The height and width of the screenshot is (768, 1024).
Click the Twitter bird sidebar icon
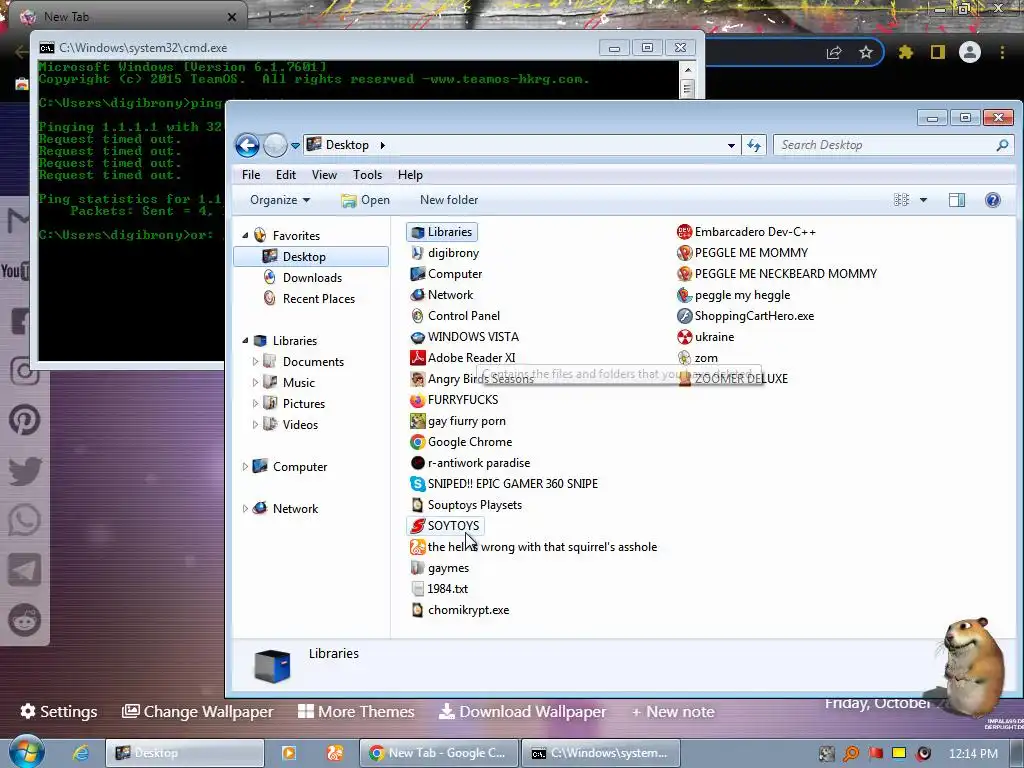coord(25,470)
